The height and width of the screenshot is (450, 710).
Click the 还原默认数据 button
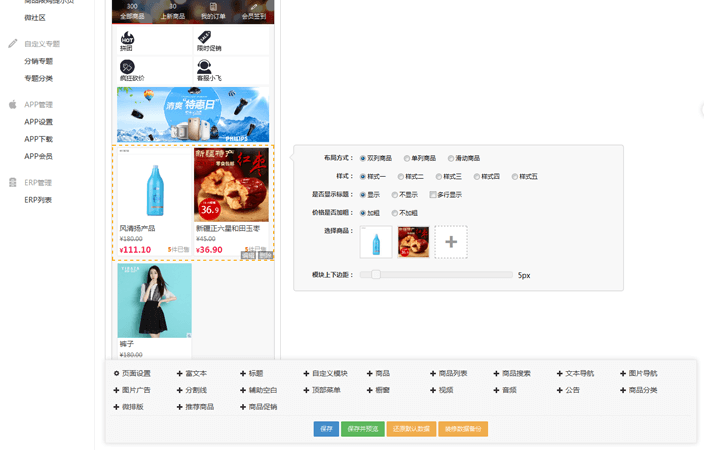411,429
